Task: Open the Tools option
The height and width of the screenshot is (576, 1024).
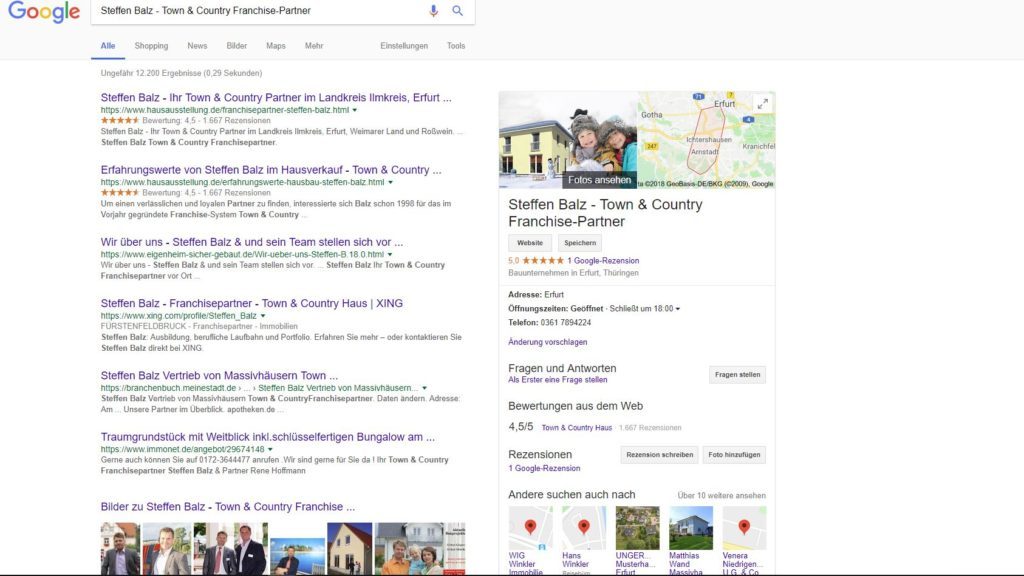Action: [456, 46]
